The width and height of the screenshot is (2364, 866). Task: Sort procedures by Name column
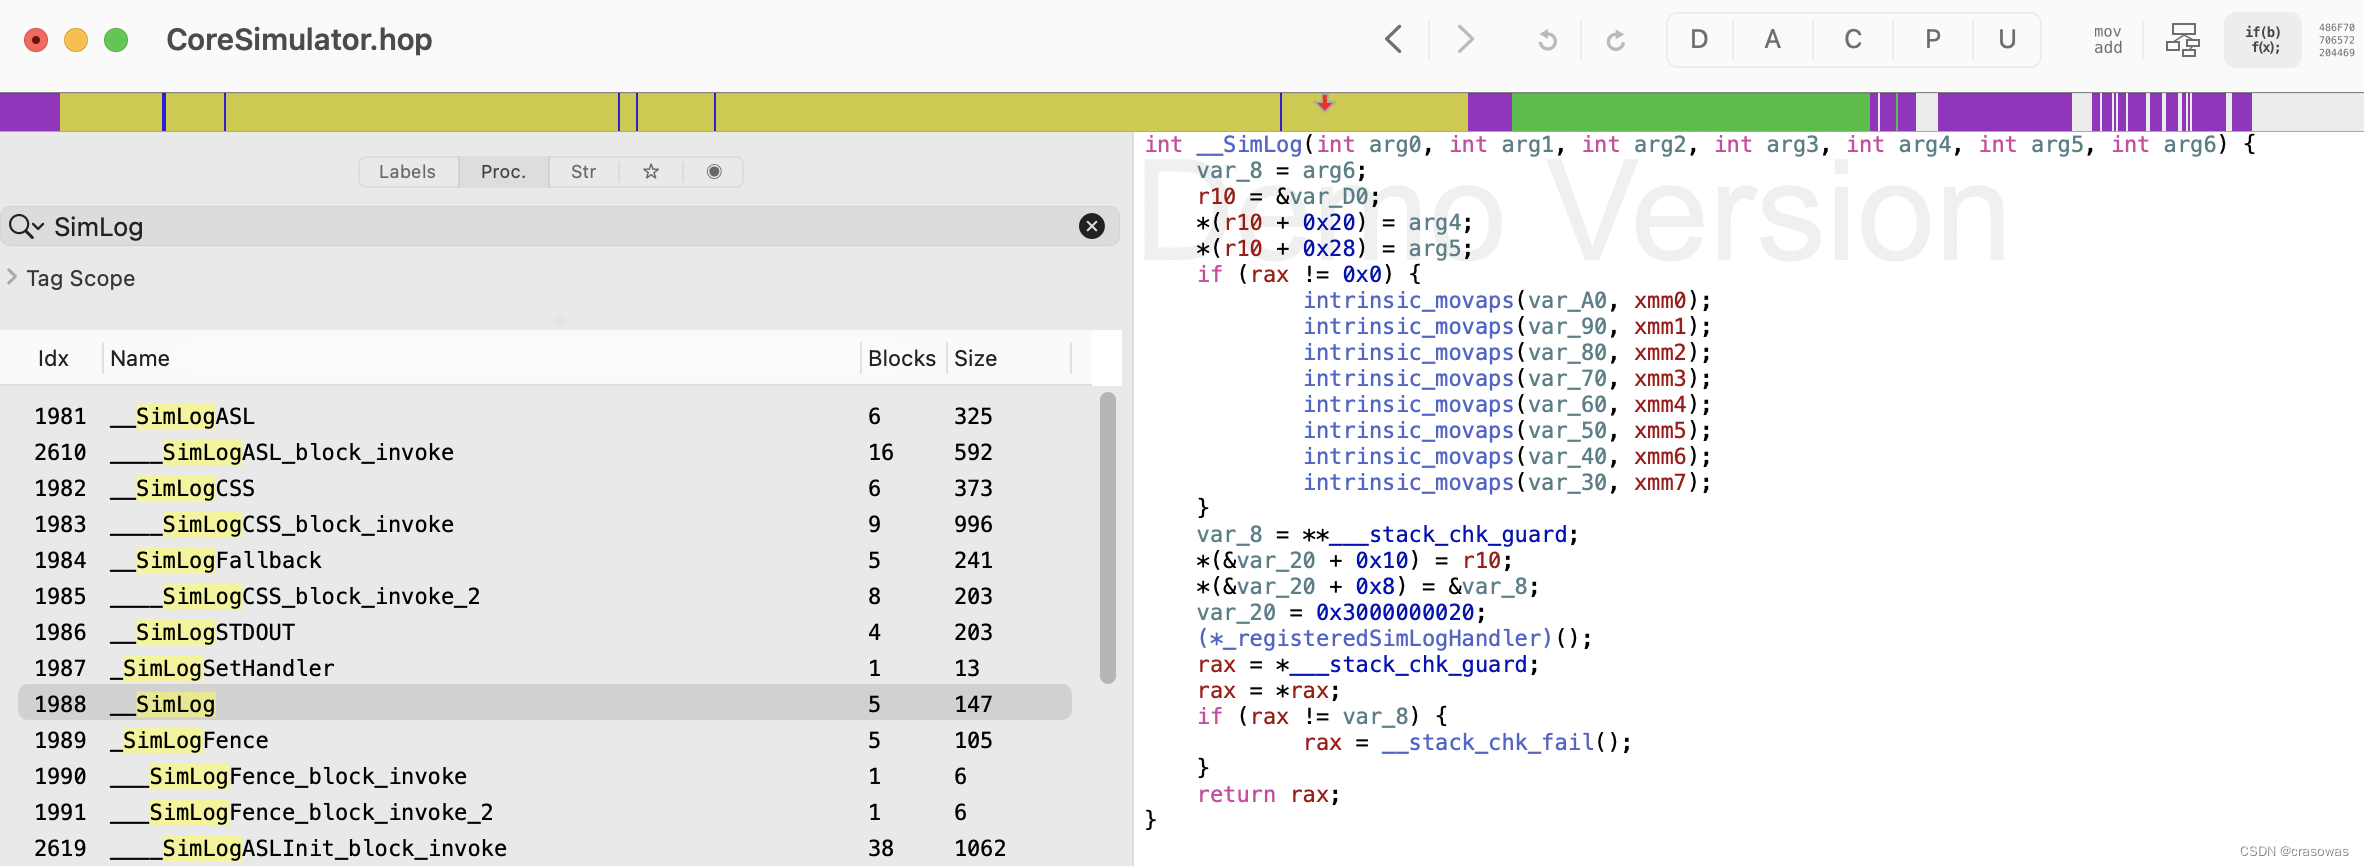140,358
